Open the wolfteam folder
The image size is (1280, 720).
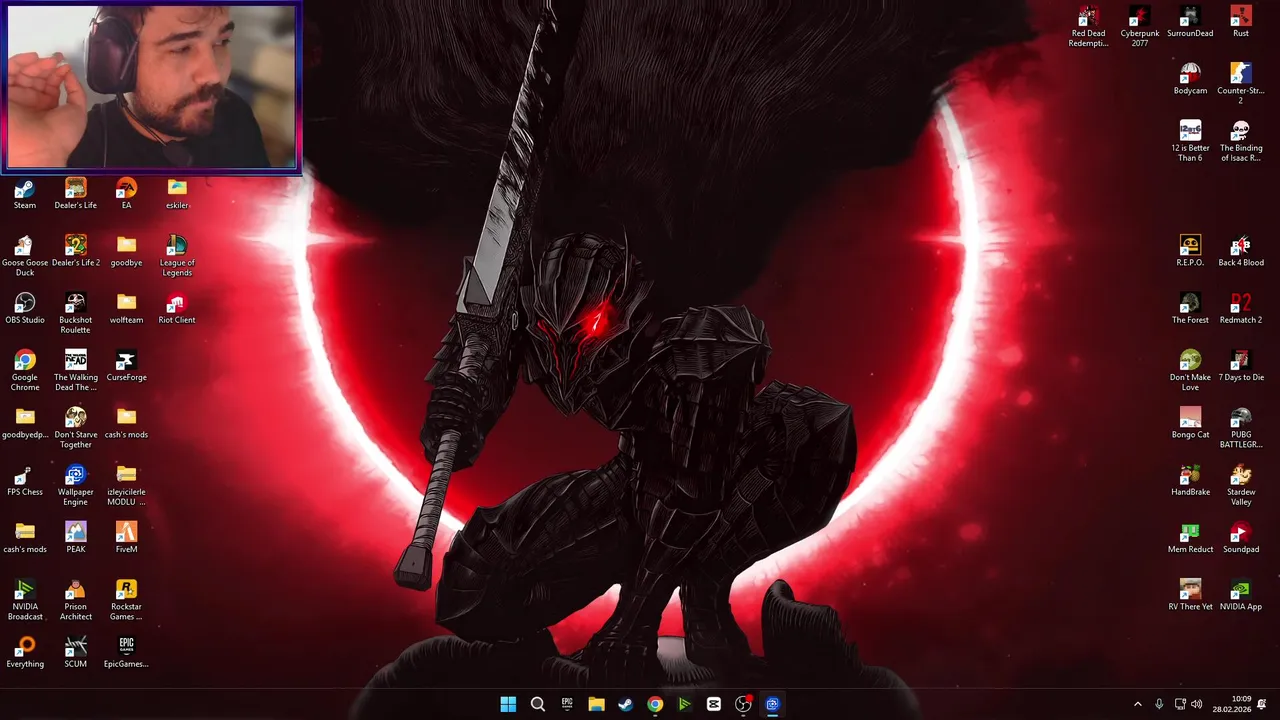126,308
